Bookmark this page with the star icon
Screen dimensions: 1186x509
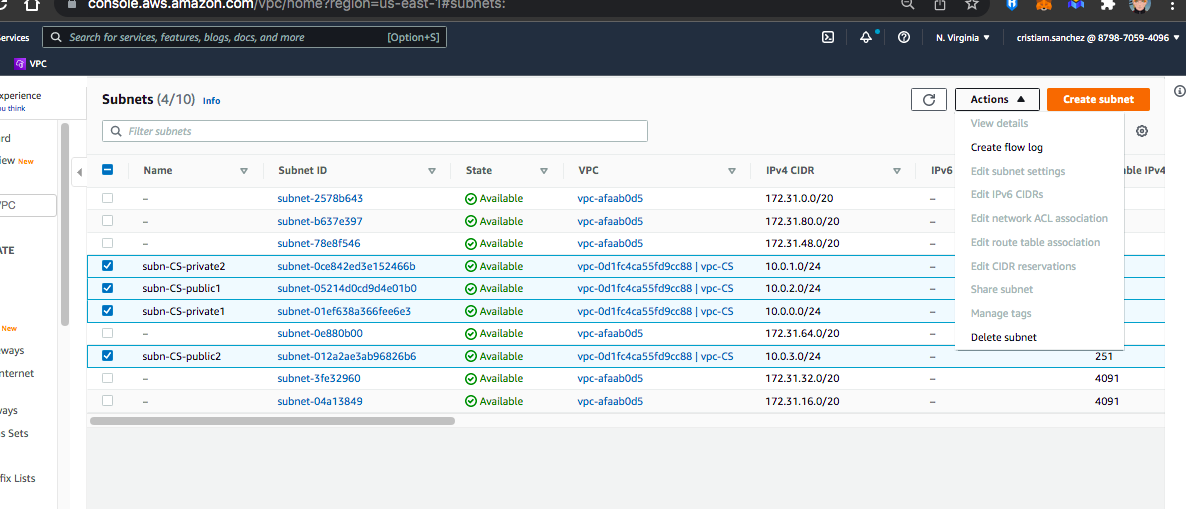[x=971, y=5]
